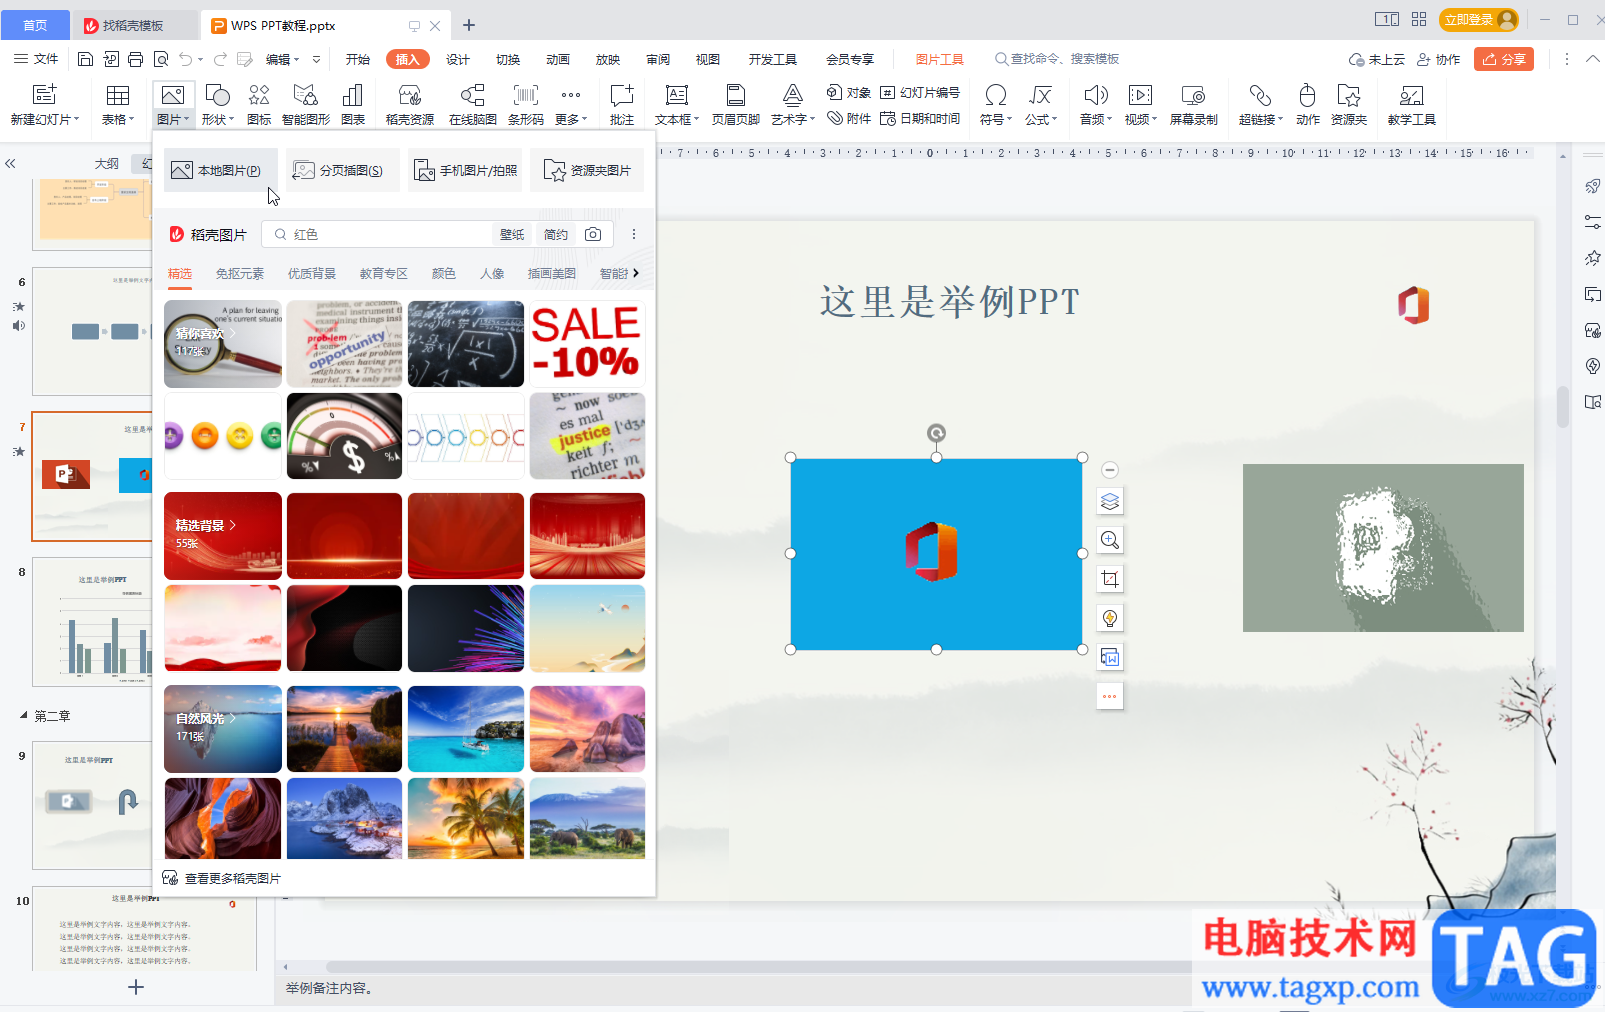Open 页眉页脚 header and footer
1605x1012 pixels.
click(x=735, y=104)
